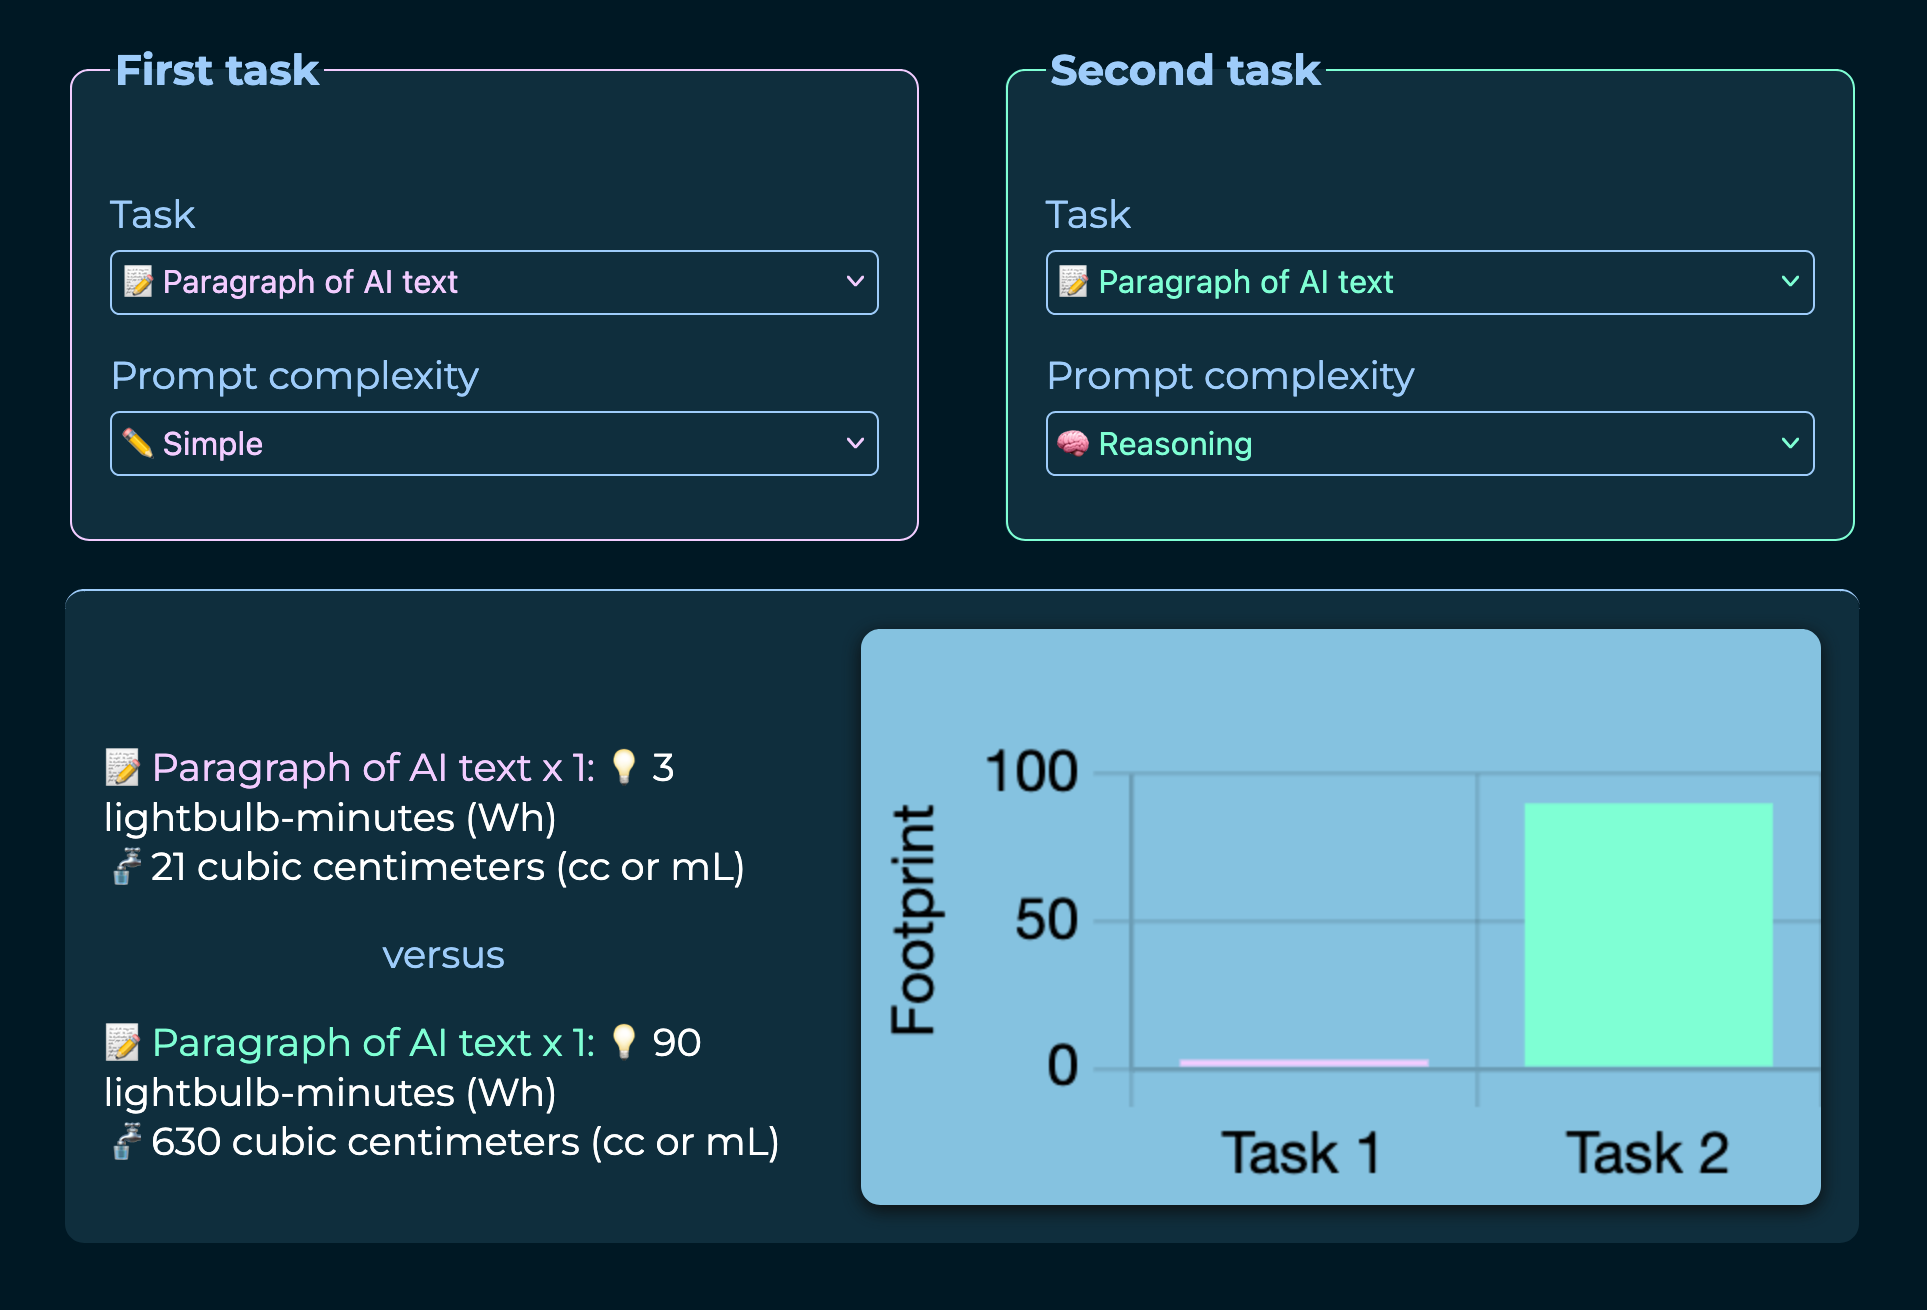The width and height of the screenshot is (1927, 1310).
Task: Click the First task heading
Action: (217, 71)
